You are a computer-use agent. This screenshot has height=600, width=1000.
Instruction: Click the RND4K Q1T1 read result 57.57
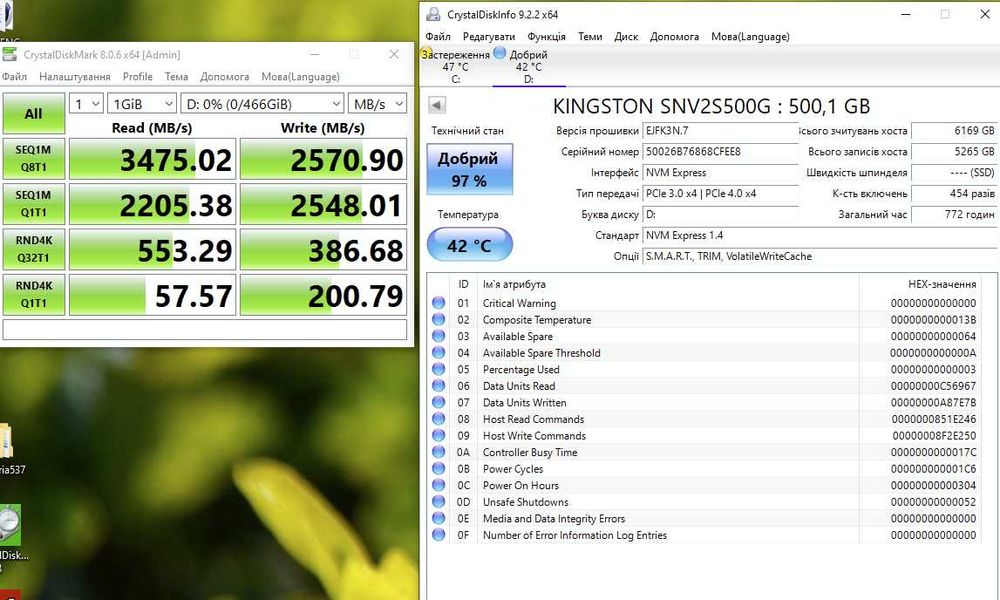point(152,295)
